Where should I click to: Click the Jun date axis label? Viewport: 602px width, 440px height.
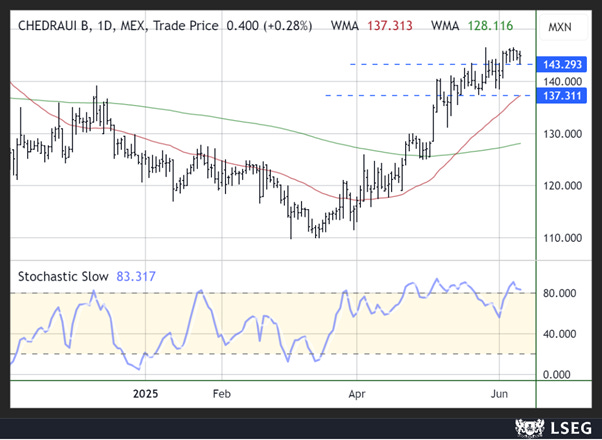499,394
